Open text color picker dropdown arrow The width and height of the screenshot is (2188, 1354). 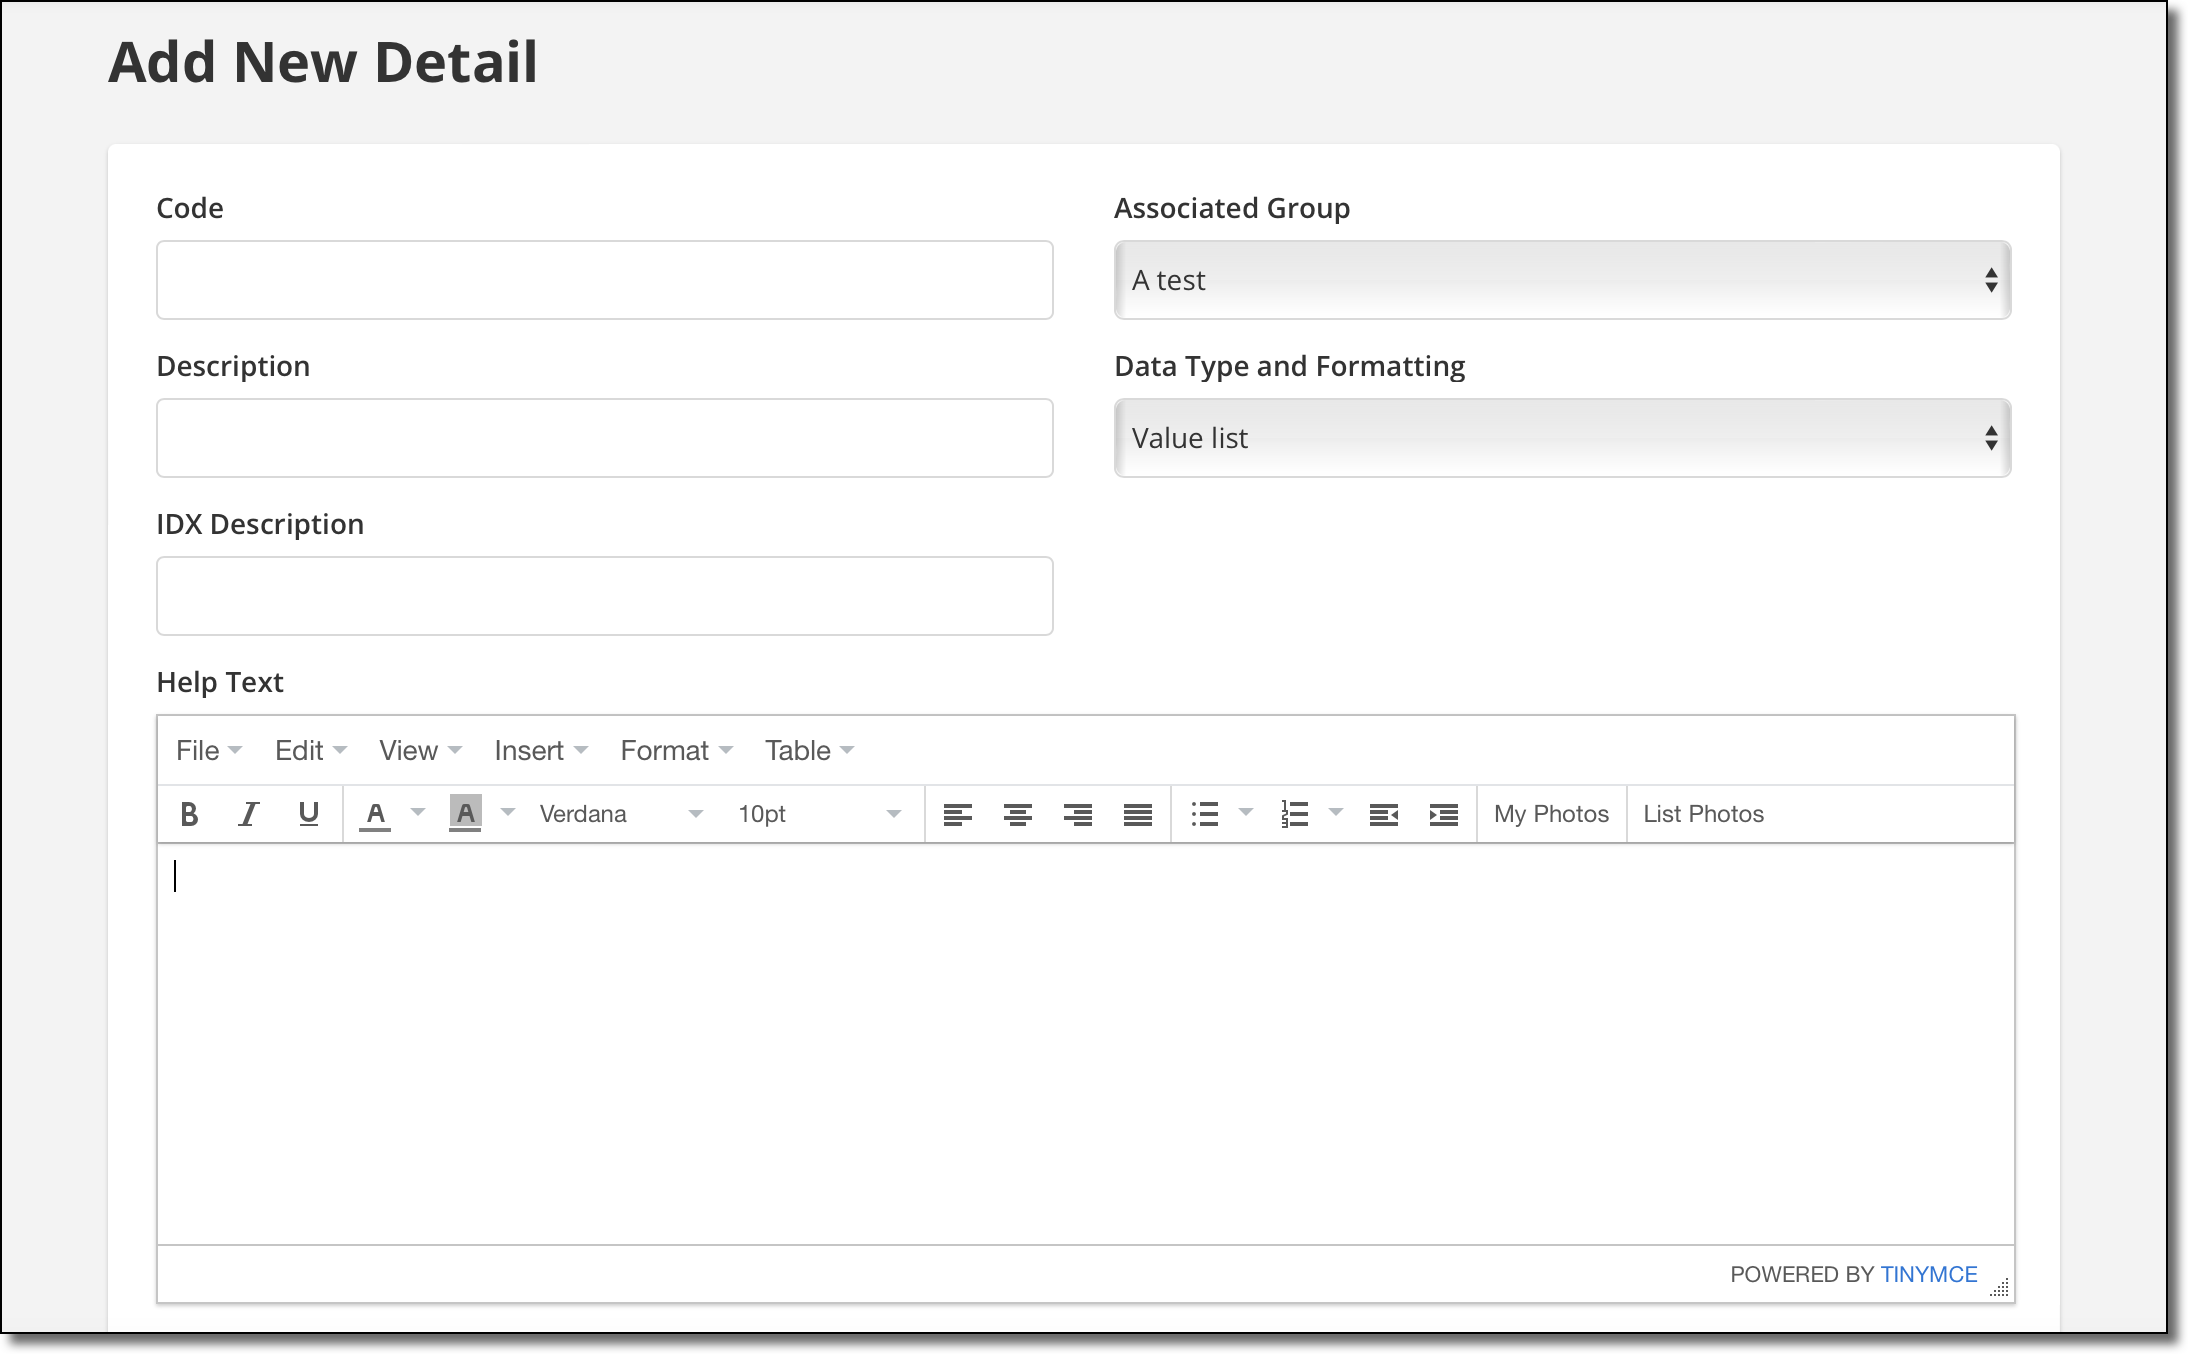tap(419, 813)
